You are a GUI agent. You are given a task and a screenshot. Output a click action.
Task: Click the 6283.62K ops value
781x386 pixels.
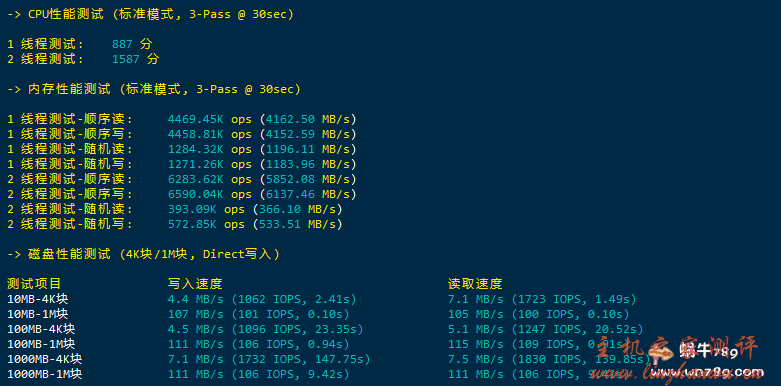(x=210, y=179)
